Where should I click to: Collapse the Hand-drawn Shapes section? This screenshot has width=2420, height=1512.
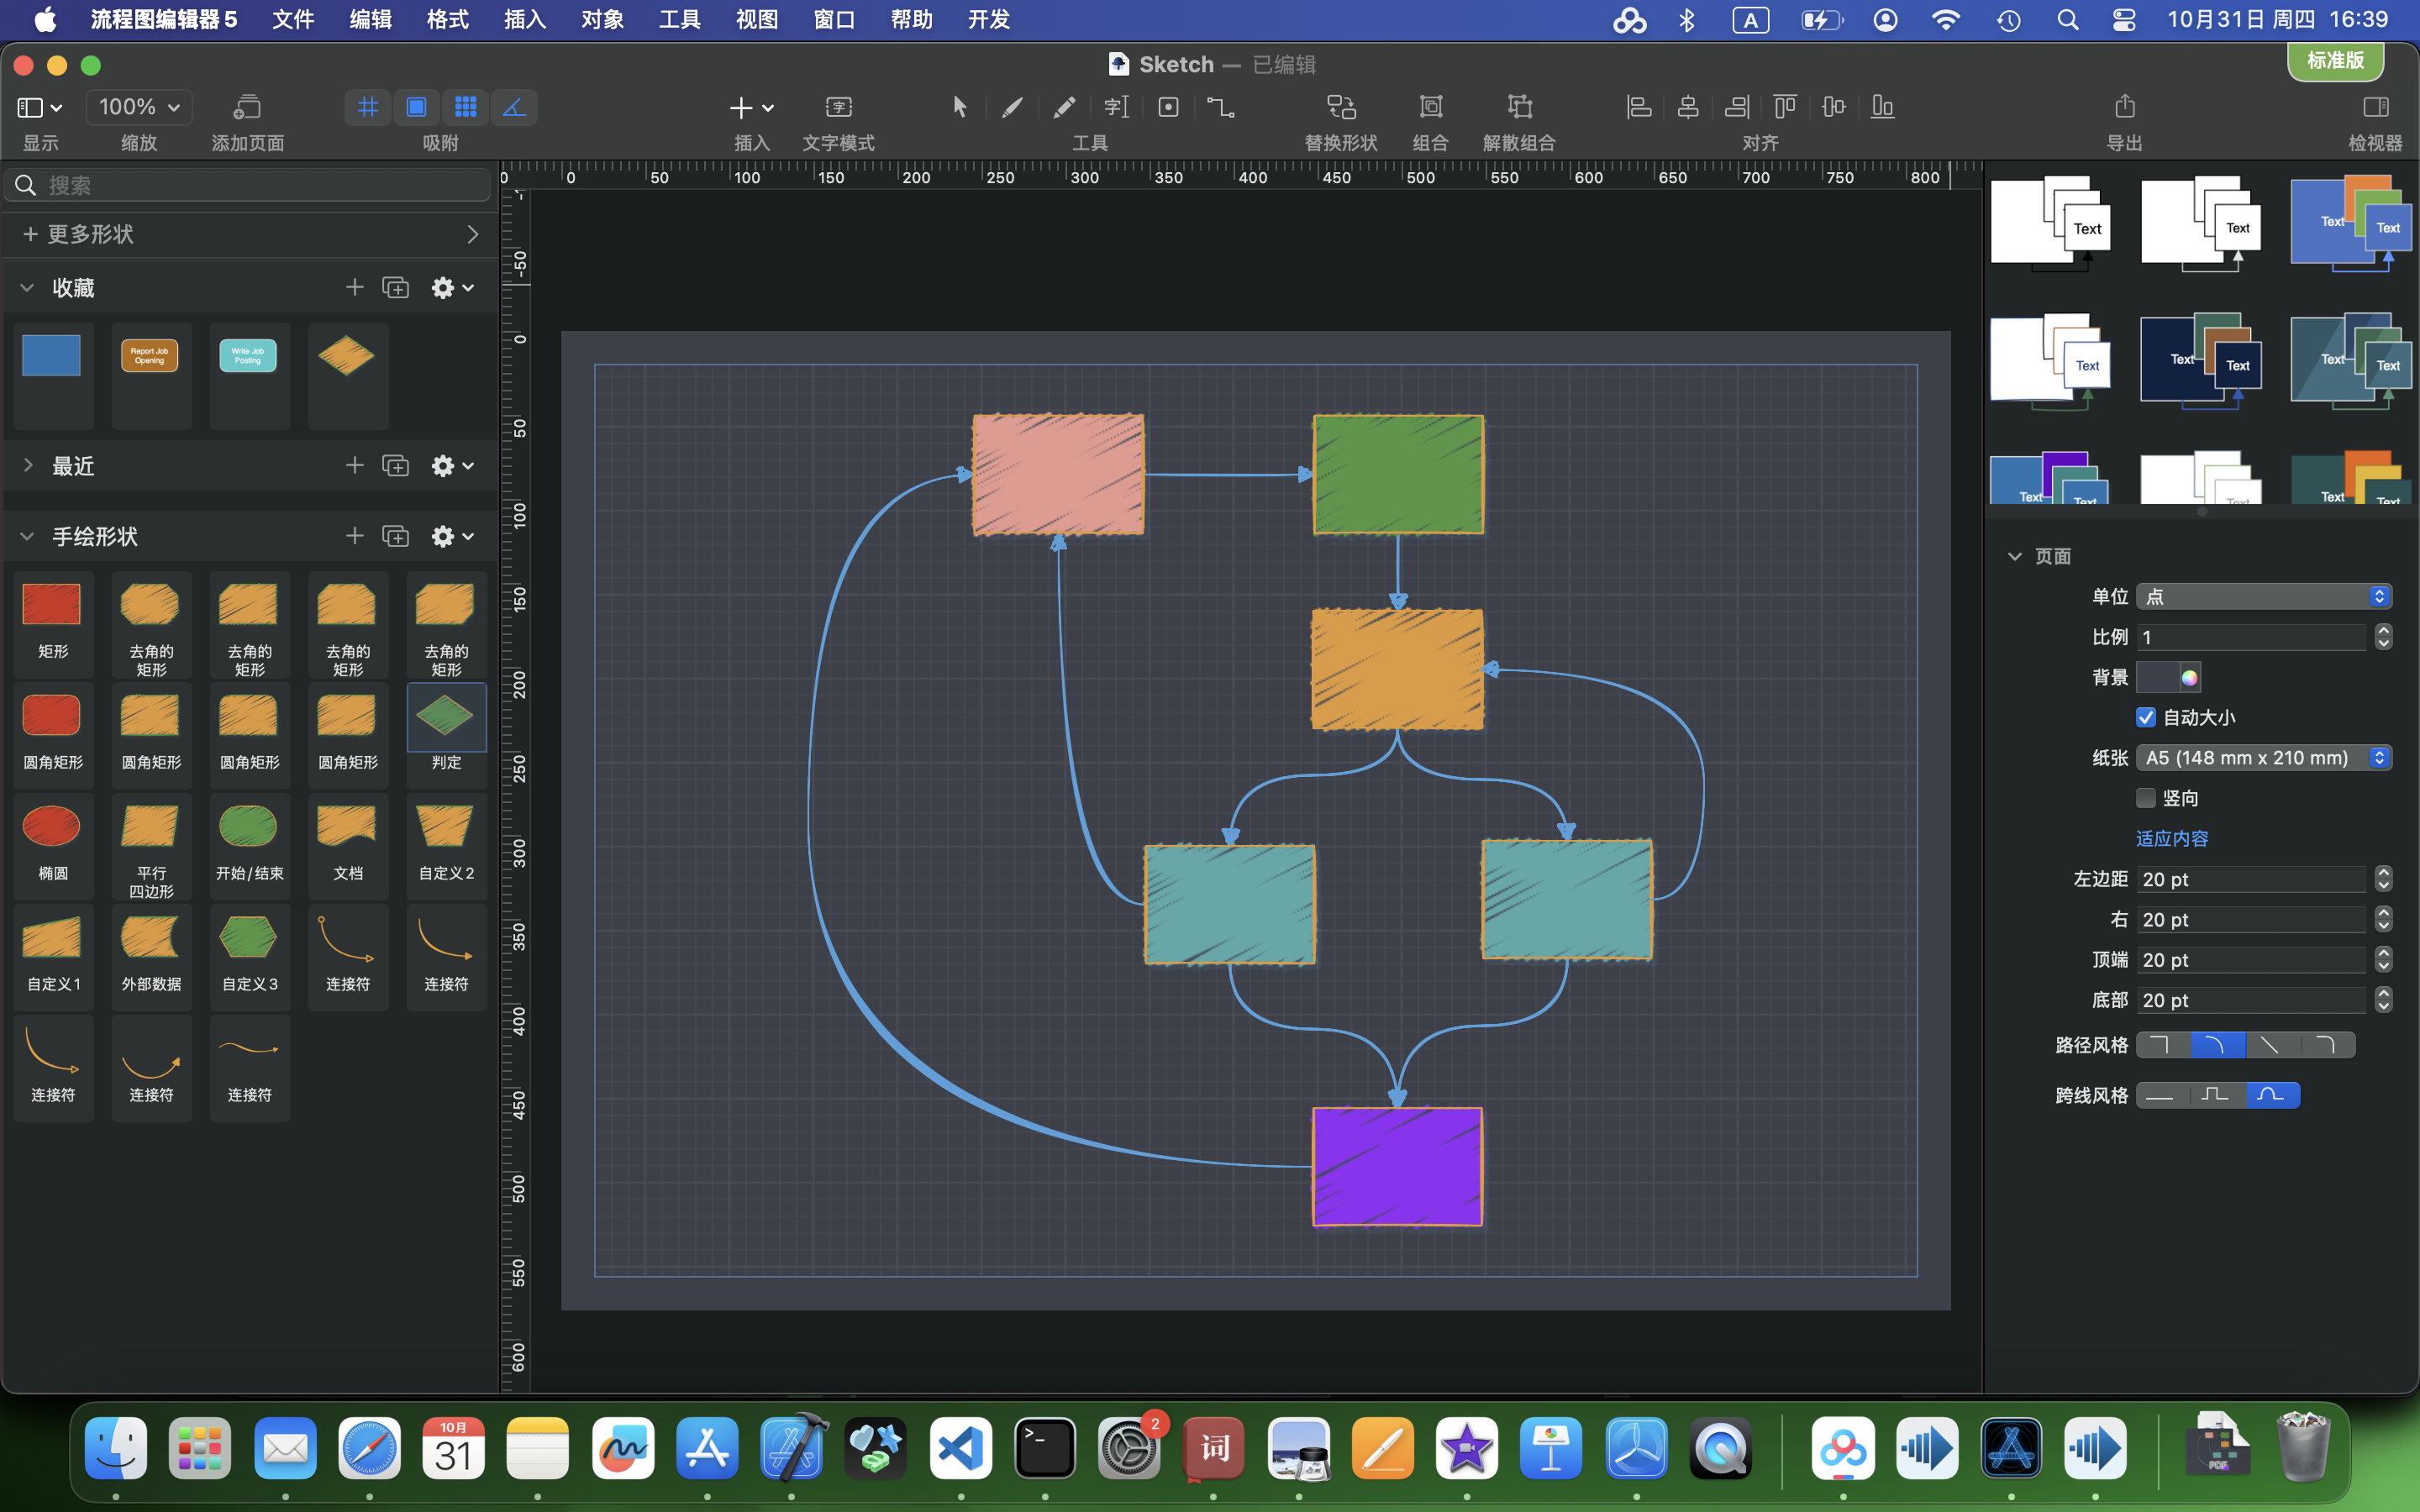[x=27, y=537]
